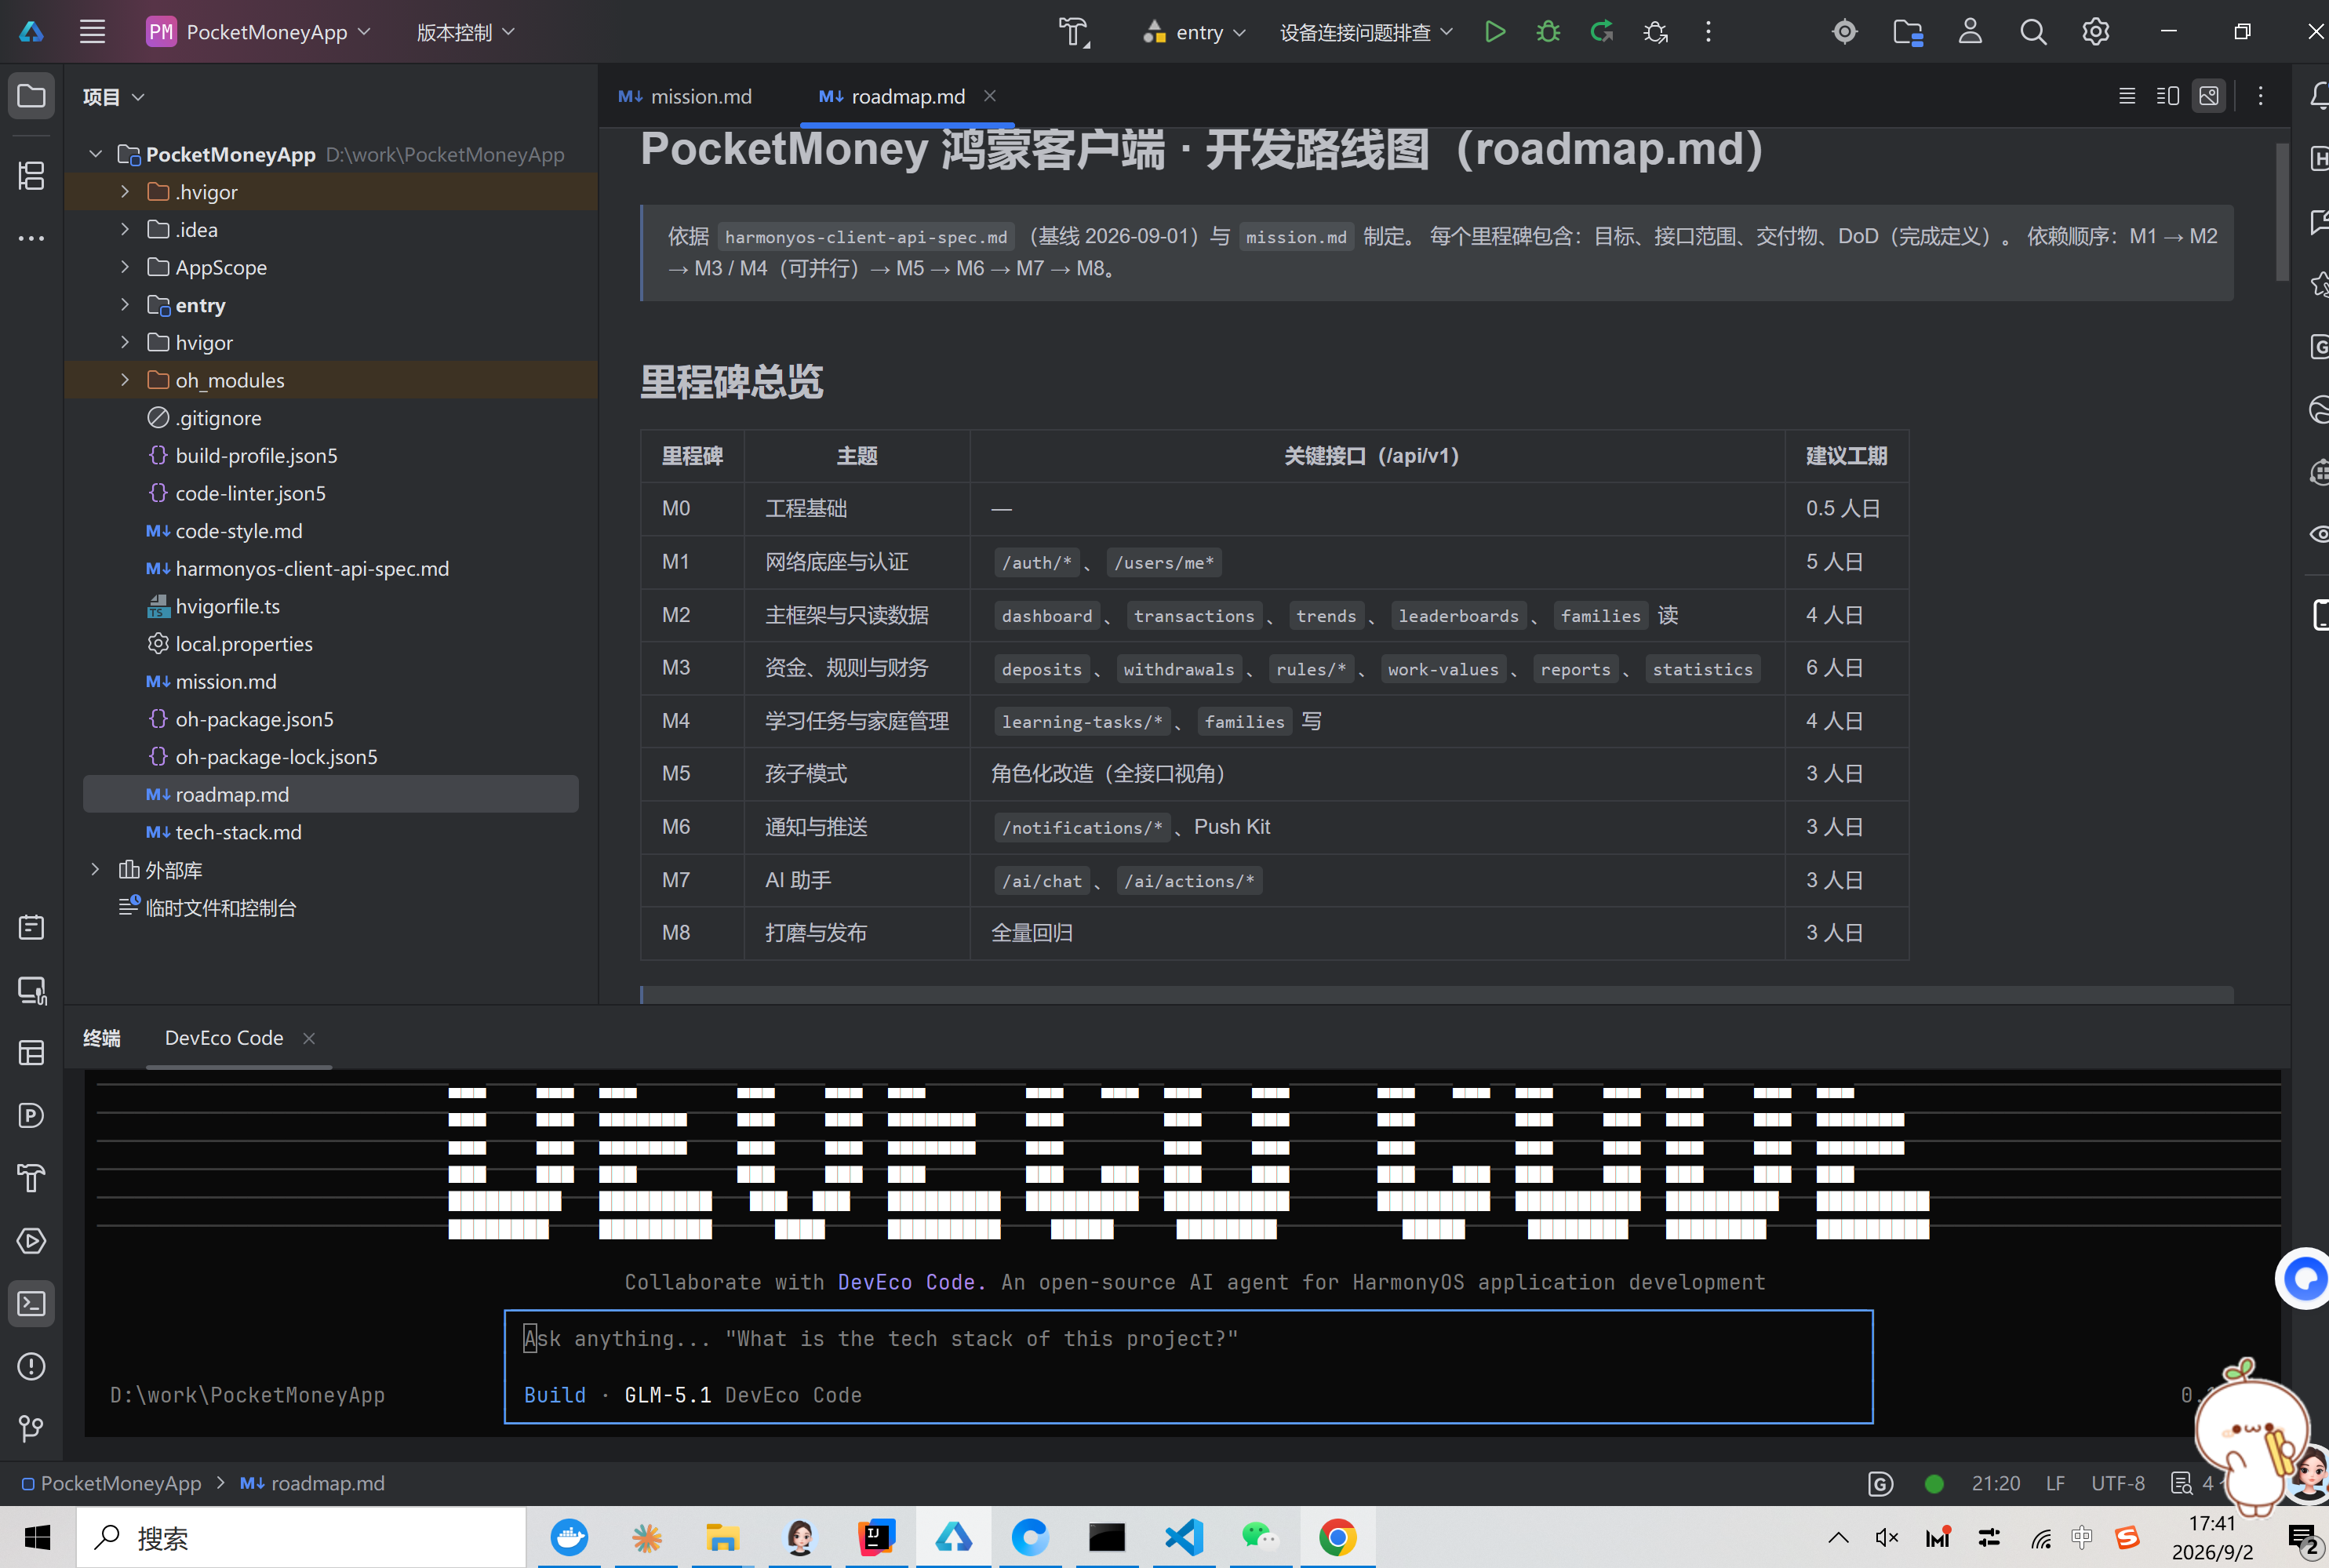Open the Profiler P icon in sidebar
This screenshot has height=1568, width=2329.
[32, 1116]
